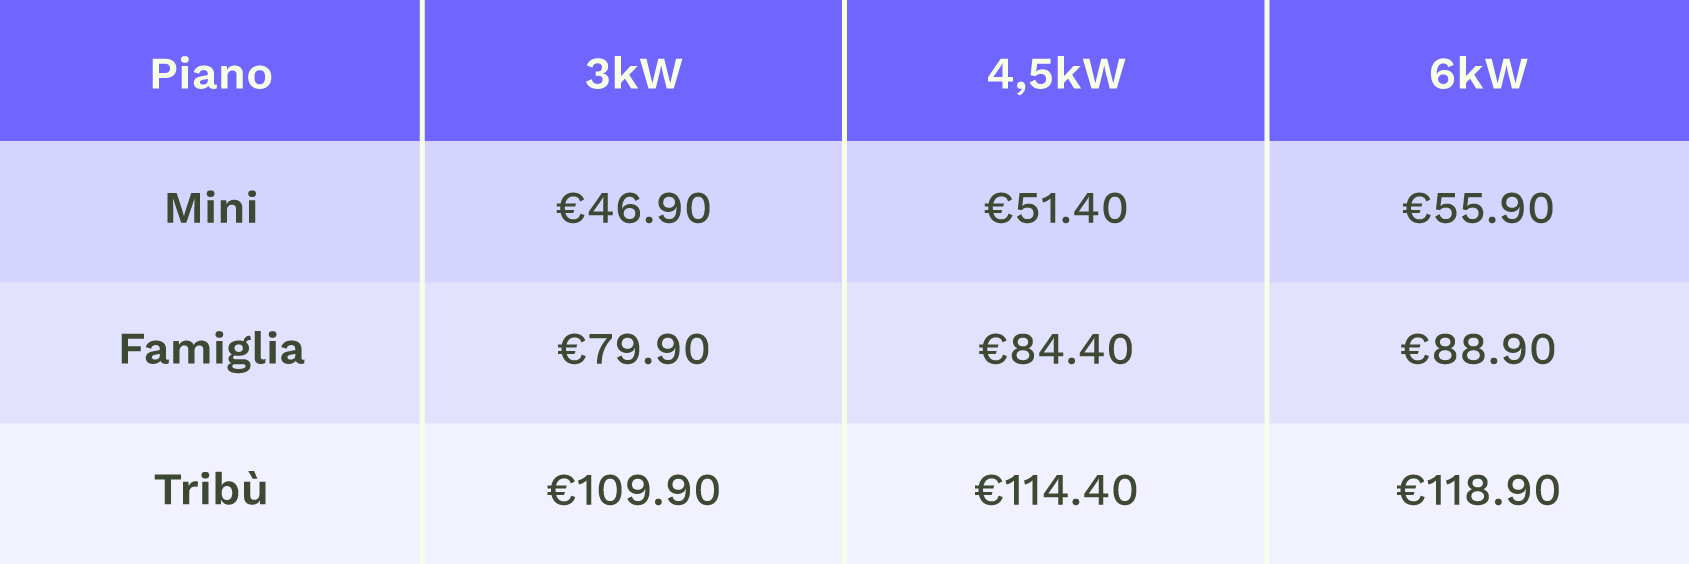
Task: Select the €46.90 Mini 3kW price
Action: [633, 209]
